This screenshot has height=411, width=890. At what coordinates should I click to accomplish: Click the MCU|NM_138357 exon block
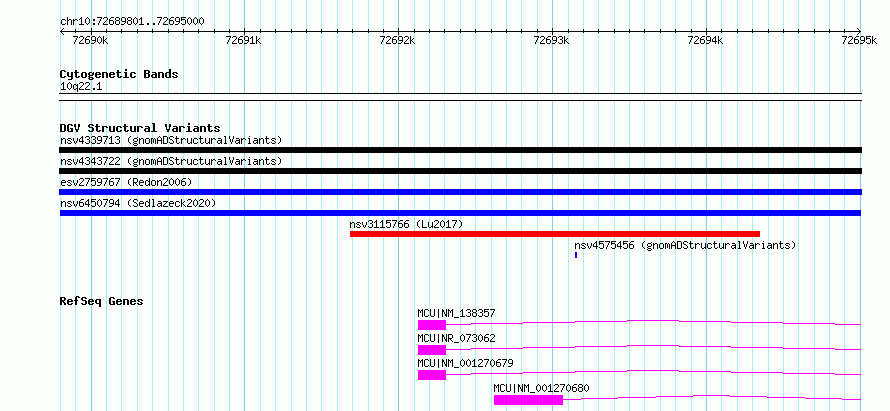[x=432, y=325]
